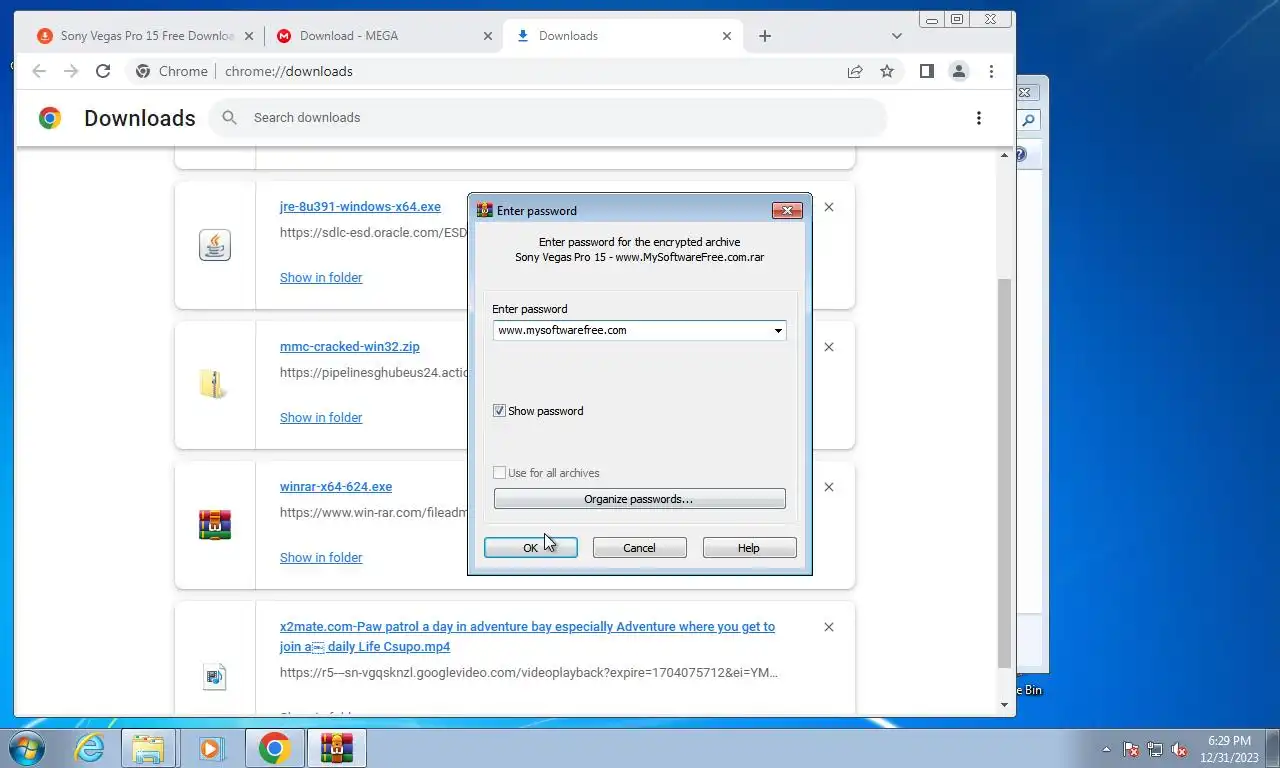Share this page icon

coord(855,71)
